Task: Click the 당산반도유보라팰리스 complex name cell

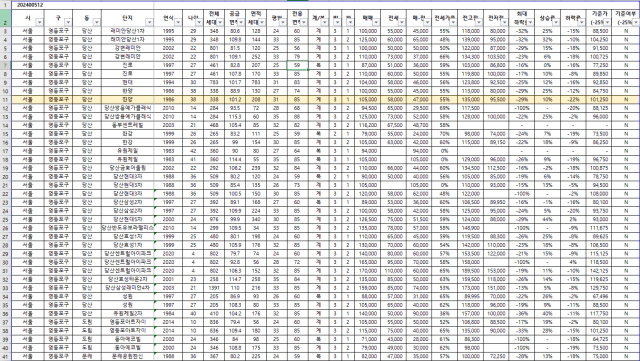Action: point(127,228)
